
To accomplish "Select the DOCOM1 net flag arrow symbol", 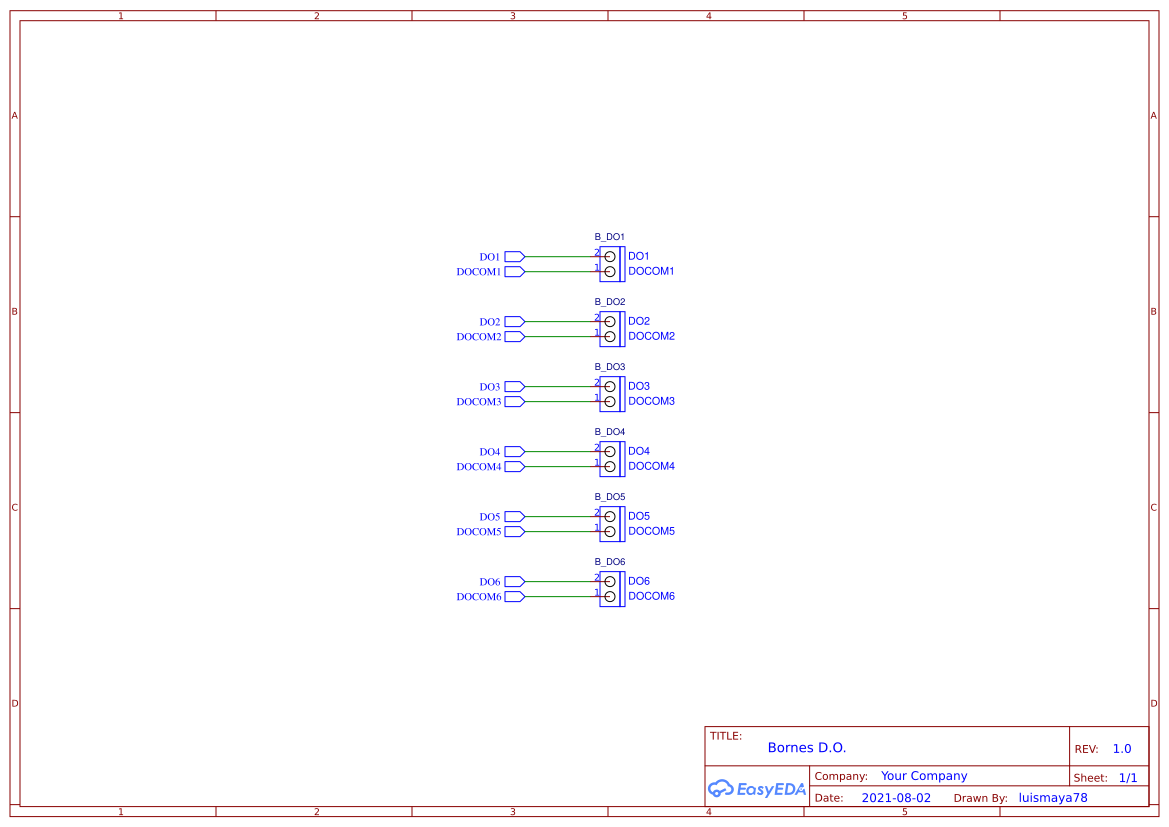I will (514, 271).
